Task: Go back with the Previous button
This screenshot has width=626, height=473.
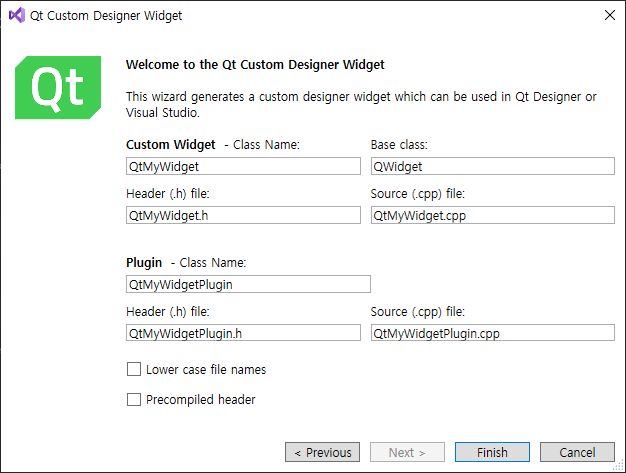Action: 323,452
